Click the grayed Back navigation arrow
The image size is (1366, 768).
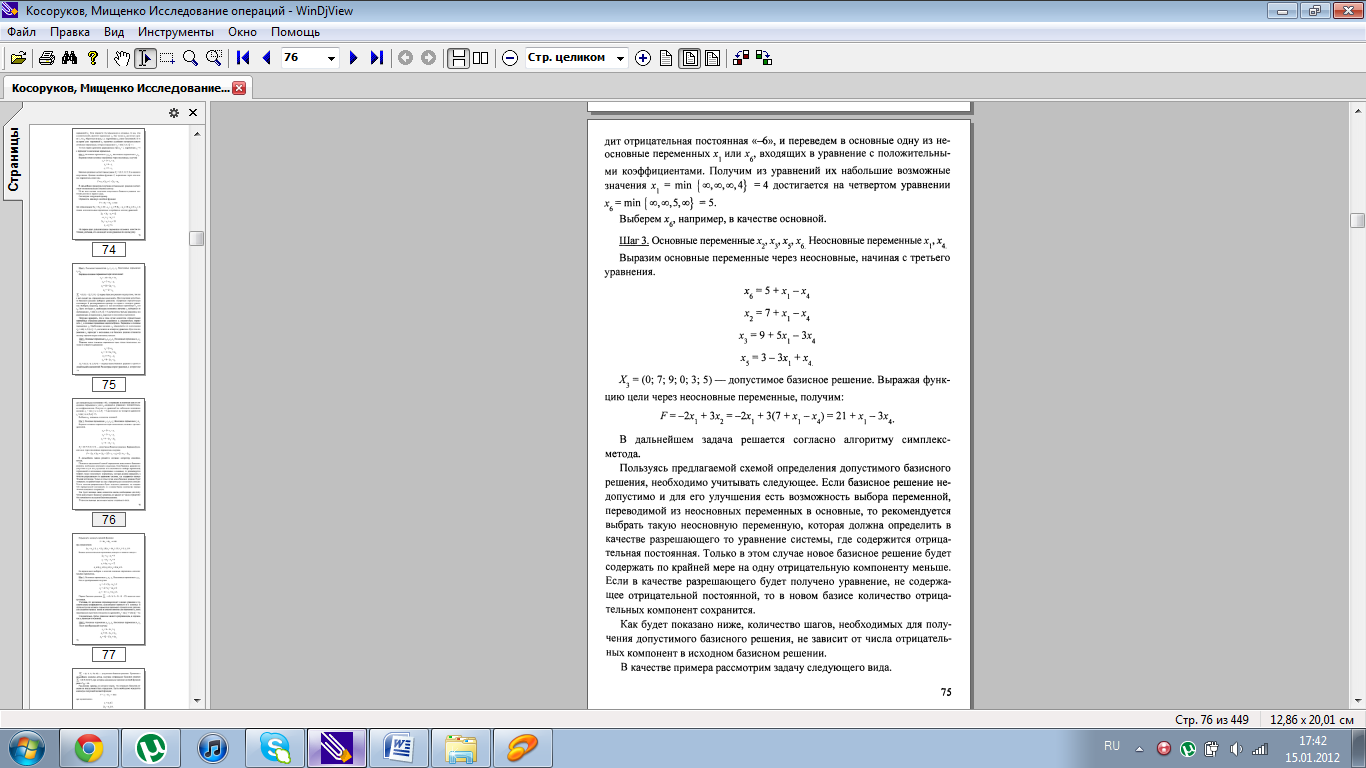405,58
